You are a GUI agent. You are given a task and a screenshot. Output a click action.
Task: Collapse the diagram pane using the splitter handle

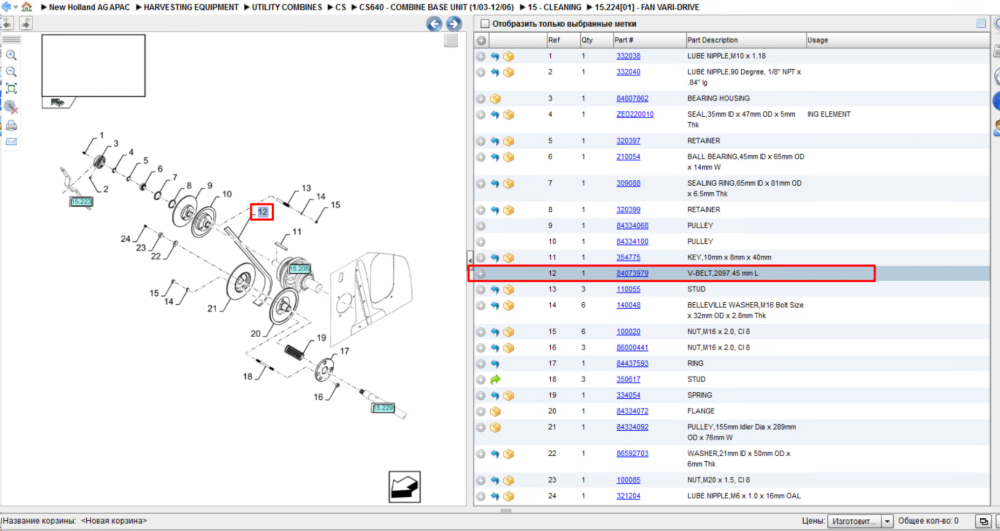pos(469,258)
